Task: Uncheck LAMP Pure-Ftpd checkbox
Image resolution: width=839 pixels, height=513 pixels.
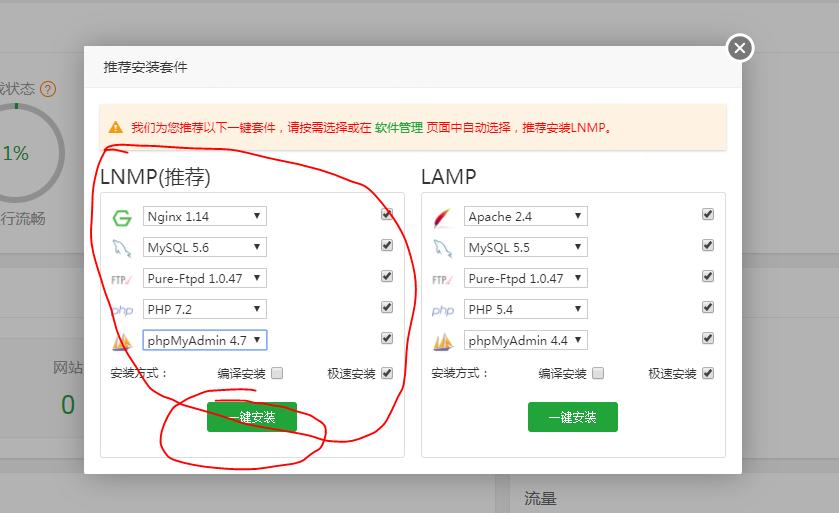Action: pyautogui.click(x=708, y=277)
